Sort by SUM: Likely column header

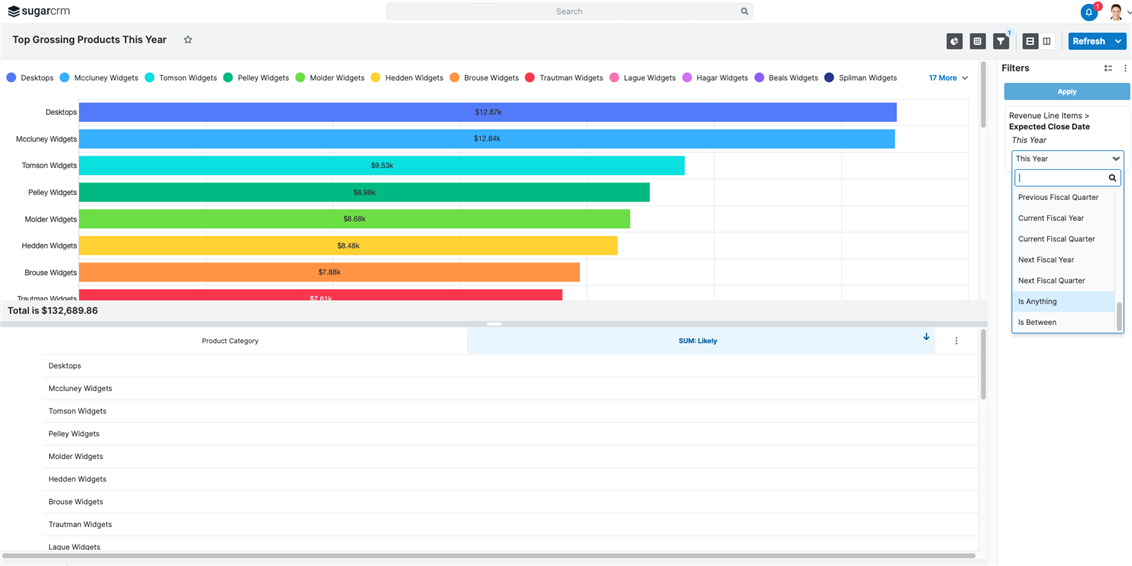point(698,341)
